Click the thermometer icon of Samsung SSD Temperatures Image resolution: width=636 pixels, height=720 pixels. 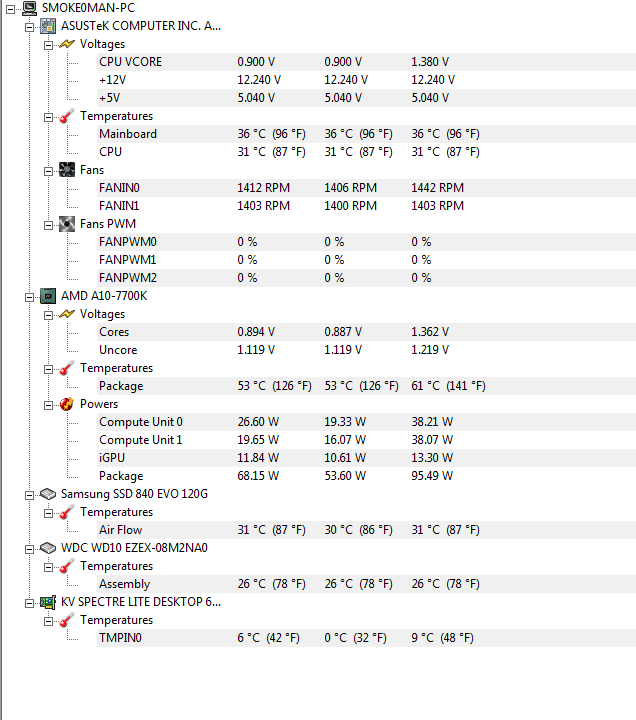point(67,512)
